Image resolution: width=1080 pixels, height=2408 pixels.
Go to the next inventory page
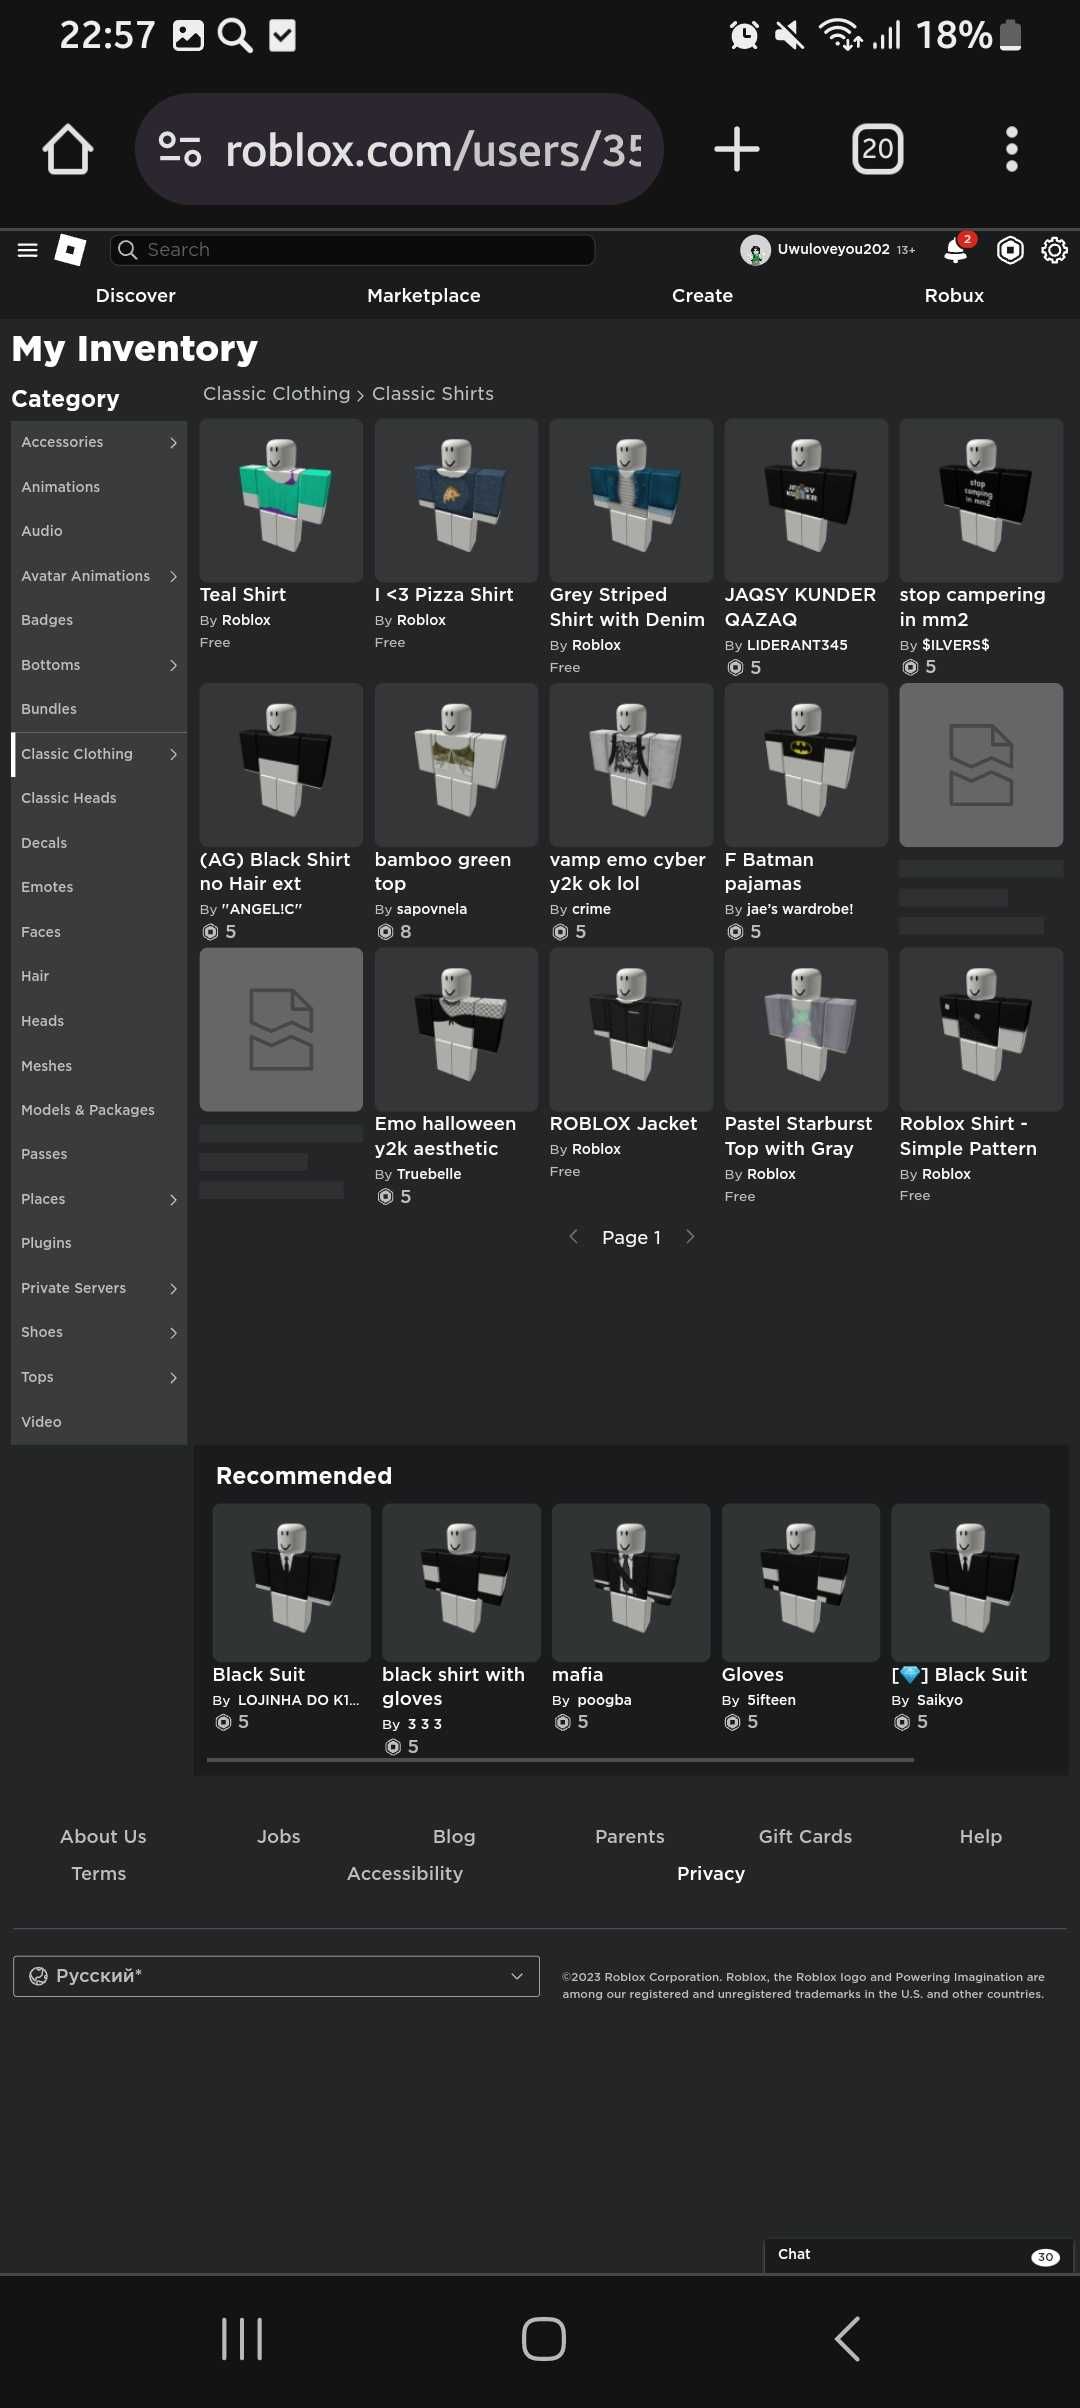tap(690, 1237)
